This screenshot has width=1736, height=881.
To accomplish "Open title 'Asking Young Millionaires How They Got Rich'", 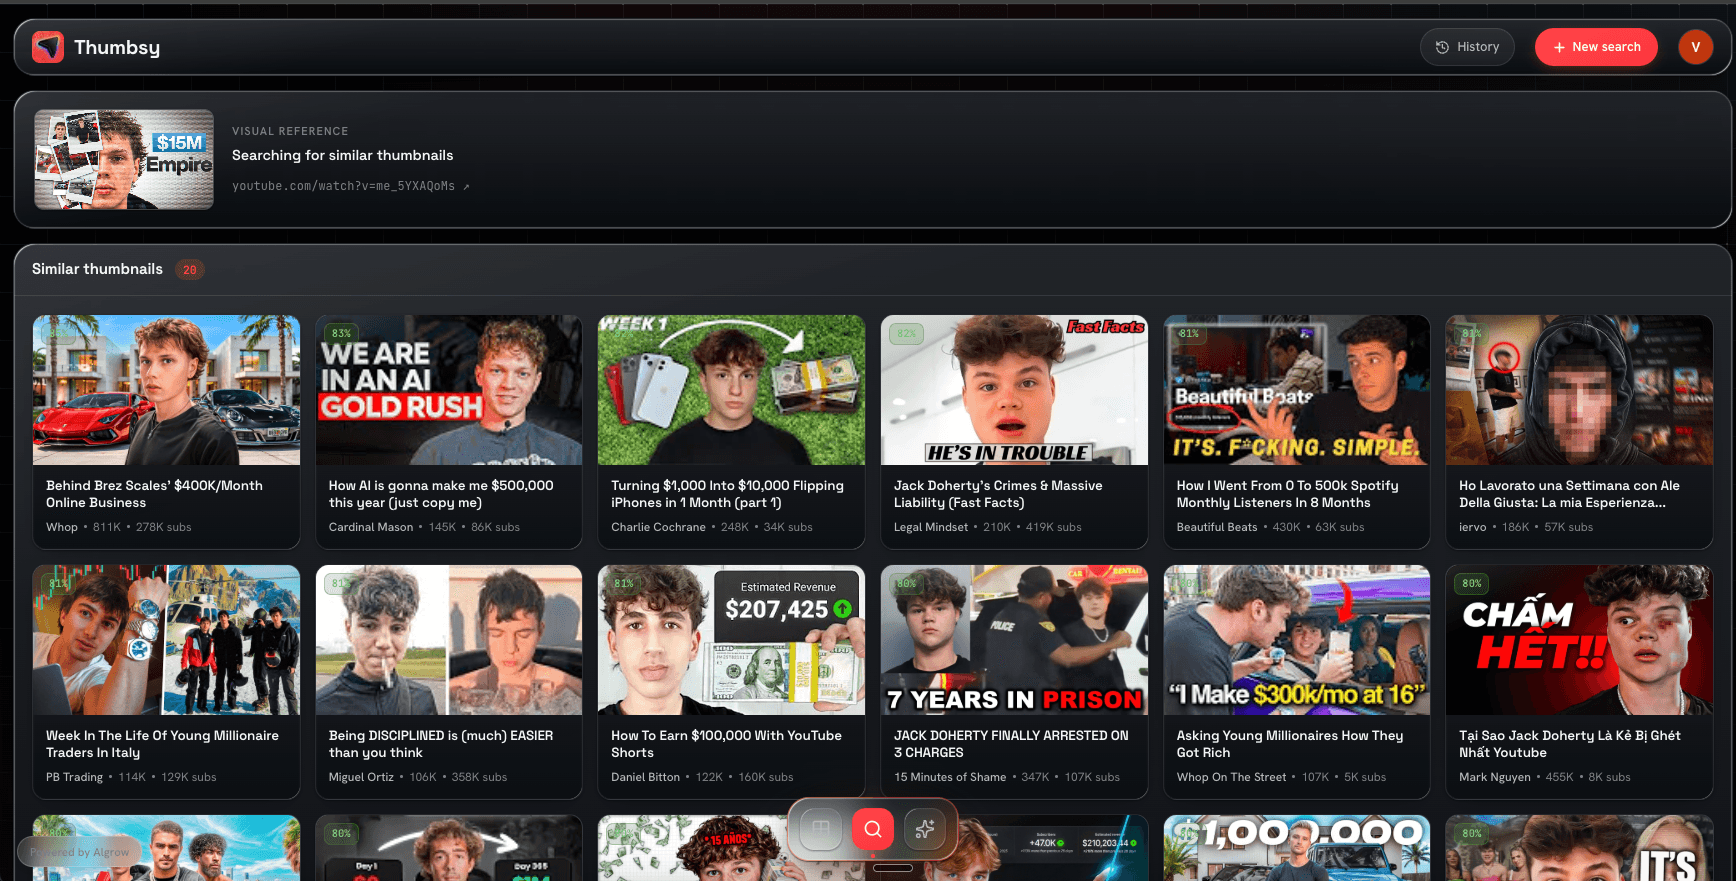I will click(1290, 744).
